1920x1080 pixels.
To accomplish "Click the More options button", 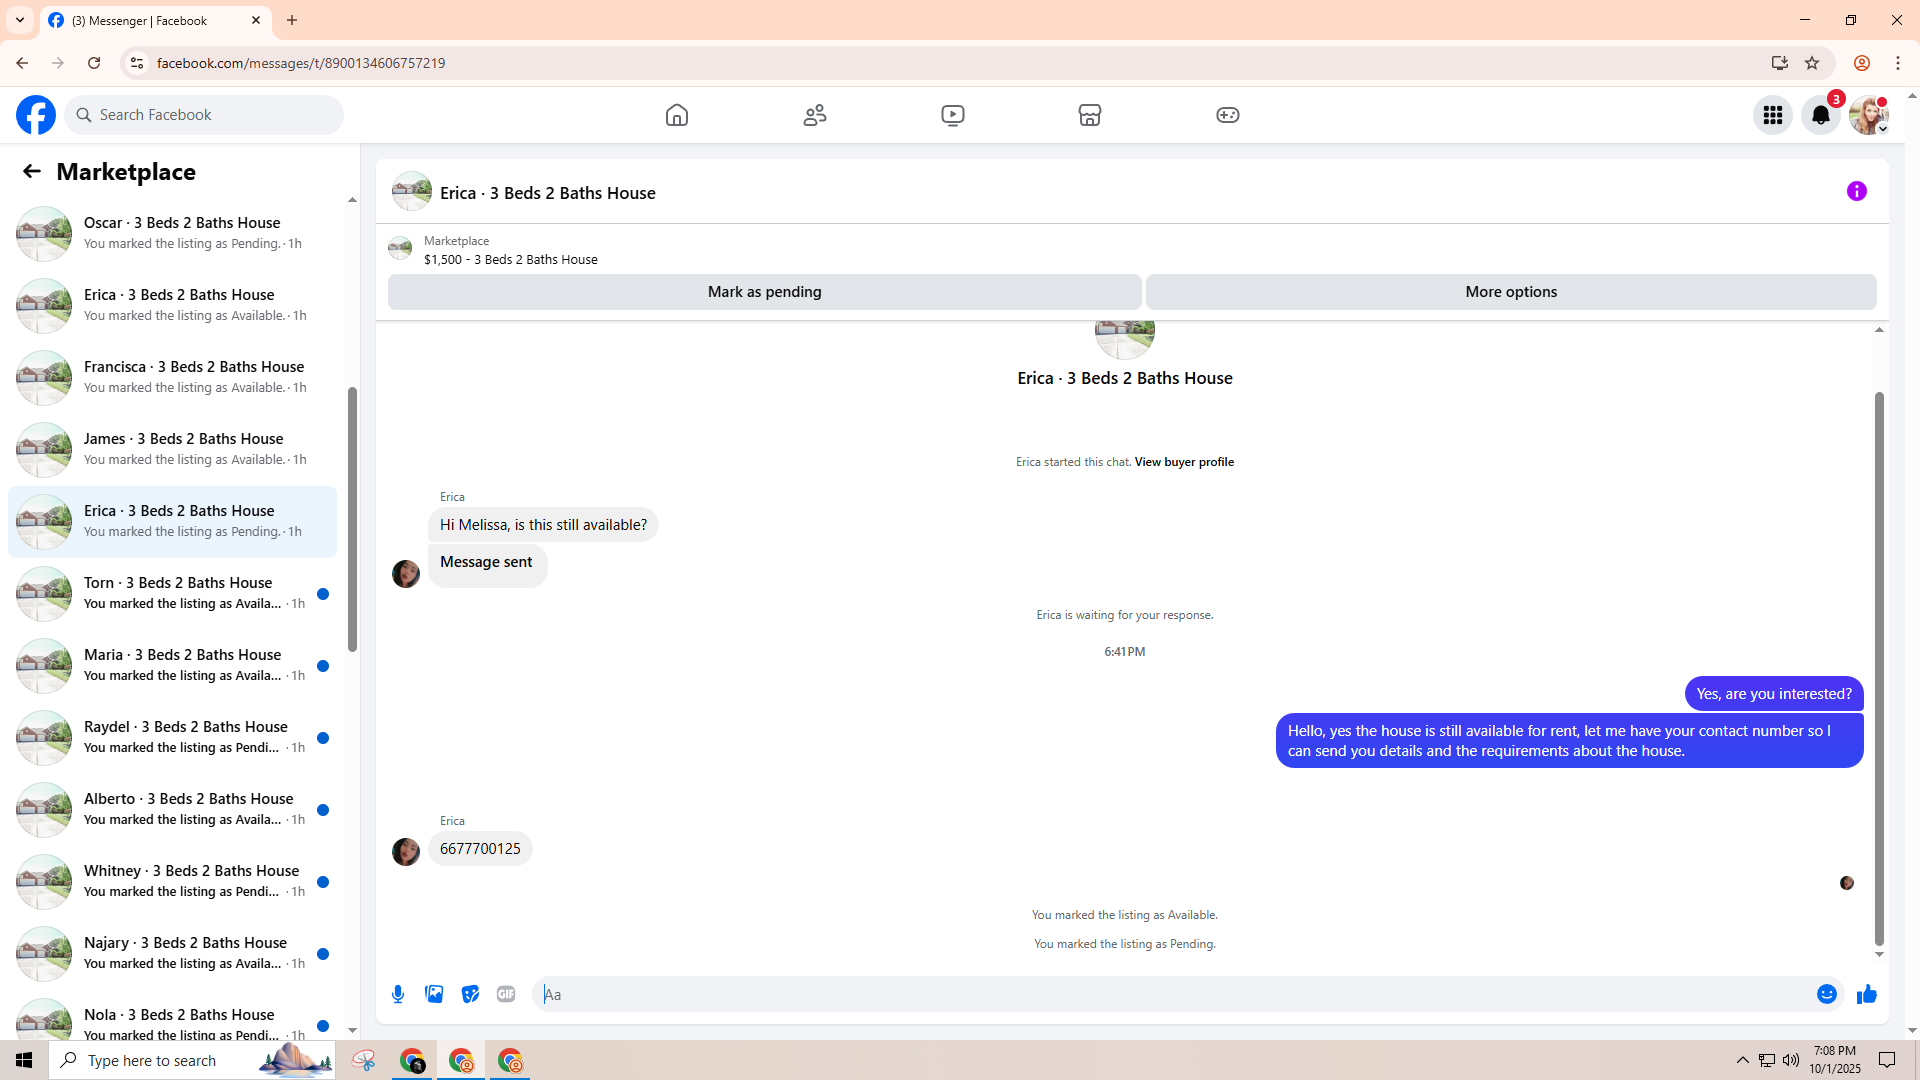I will [x=1511, y=292].
